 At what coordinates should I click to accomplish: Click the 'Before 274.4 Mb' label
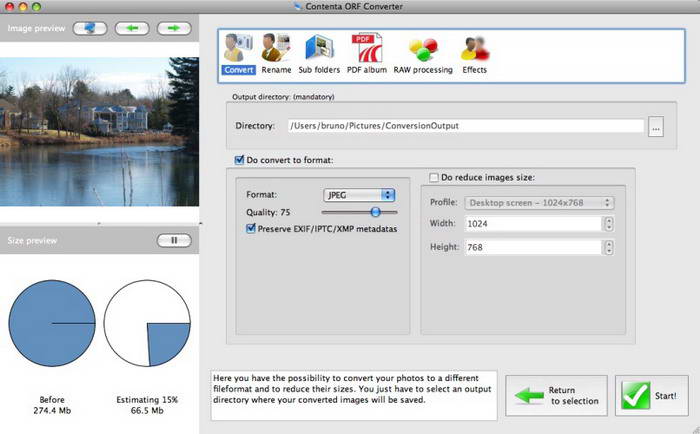point(52,405)
